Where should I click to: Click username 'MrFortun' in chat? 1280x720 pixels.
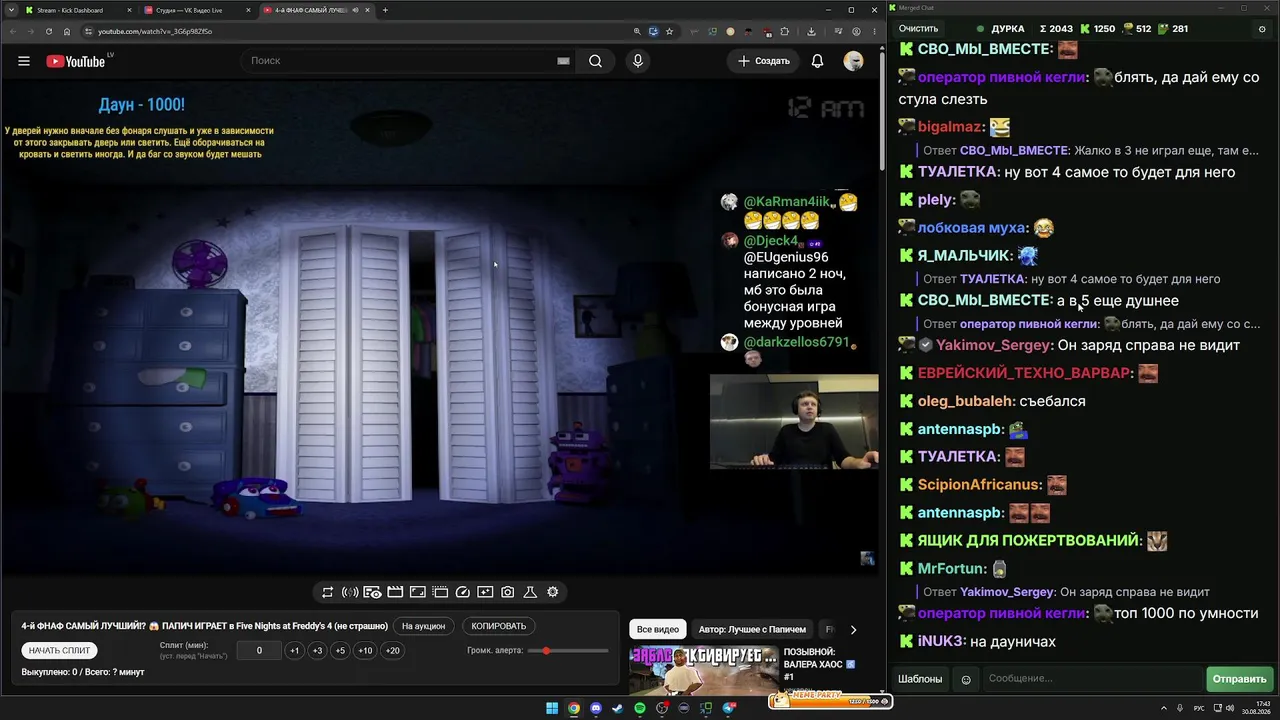tap(952, 569)
